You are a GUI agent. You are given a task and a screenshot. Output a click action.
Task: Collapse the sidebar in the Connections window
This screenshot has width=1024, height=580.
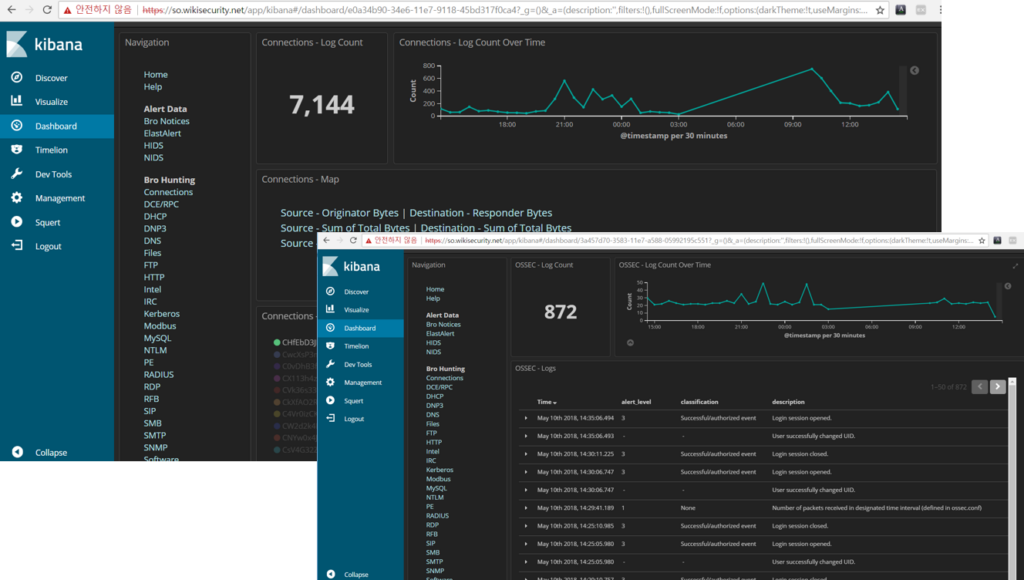point(50,452)
